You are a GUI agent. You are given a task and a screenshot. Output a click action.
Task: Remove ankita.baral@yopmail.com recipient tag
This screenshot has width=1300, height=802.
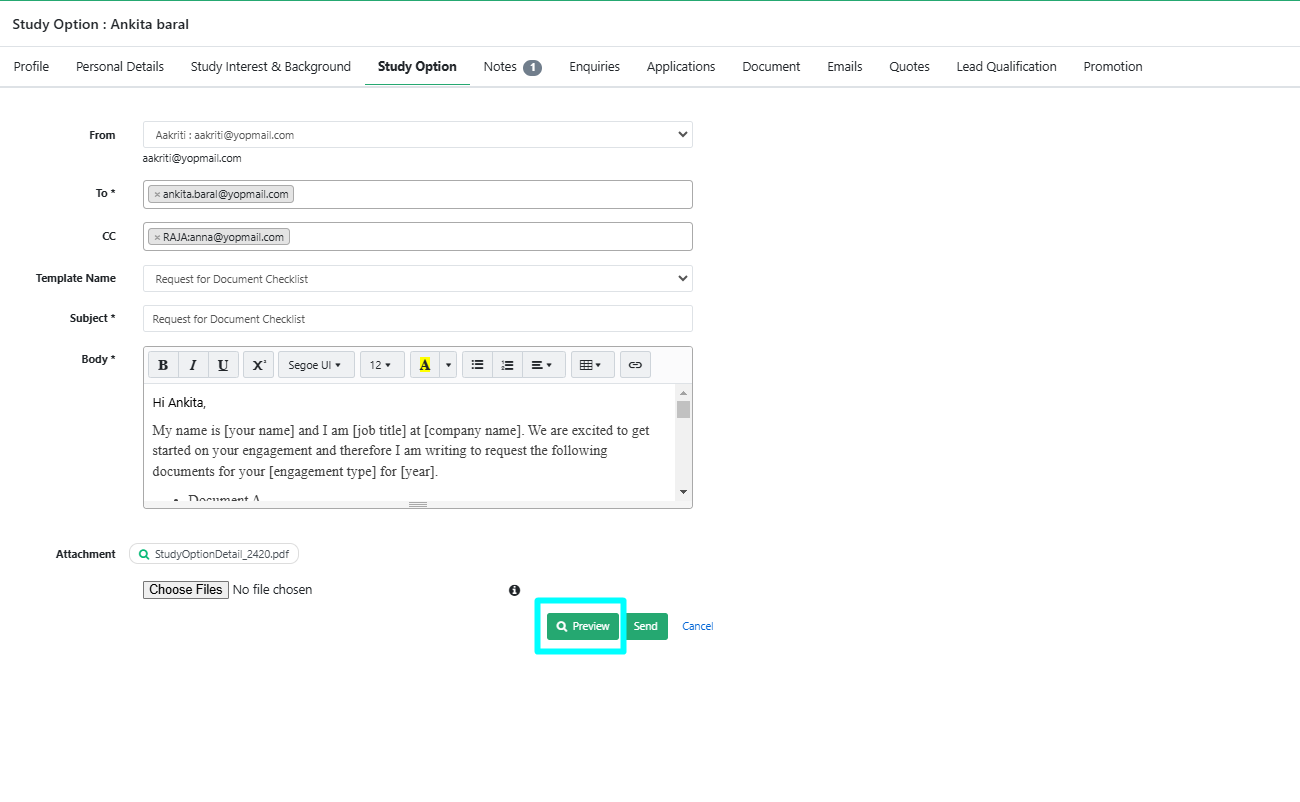pyautogui.click(x=157, y=195)
